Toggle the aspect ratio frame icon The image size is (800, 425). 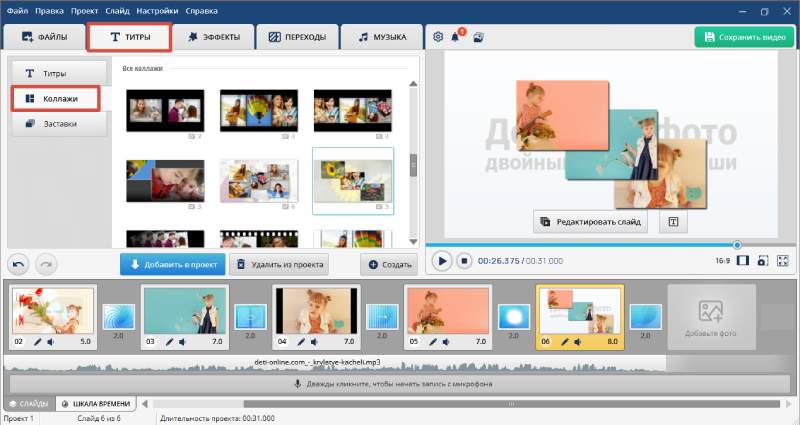click(x=743, y=261)
